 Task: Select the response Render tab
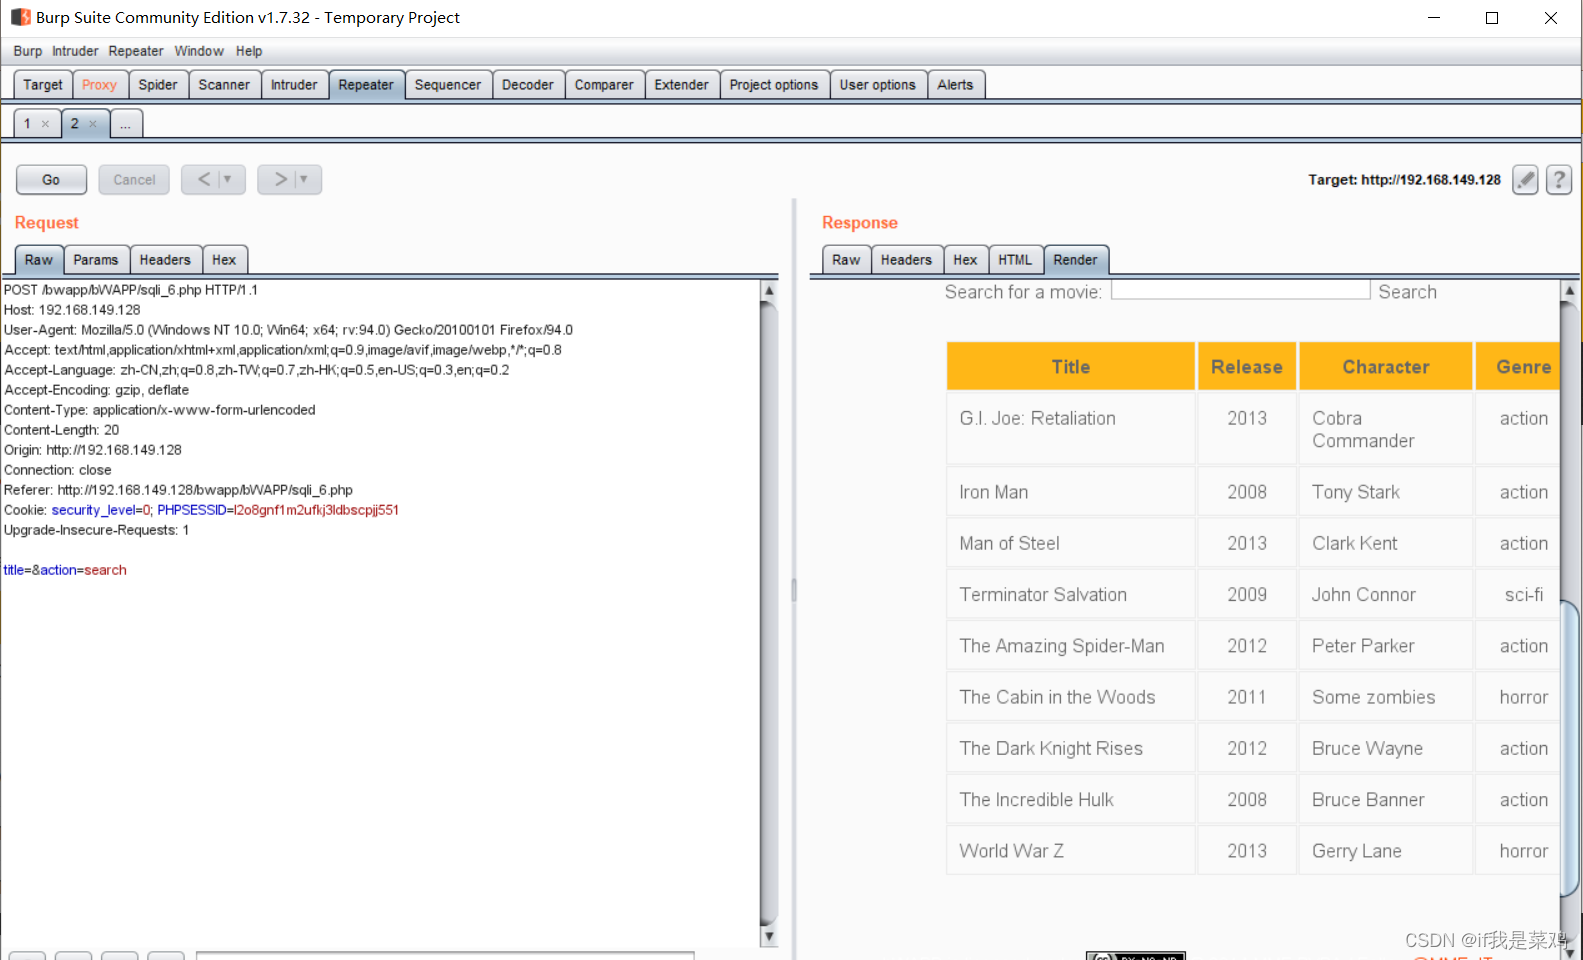[1075, 260]
